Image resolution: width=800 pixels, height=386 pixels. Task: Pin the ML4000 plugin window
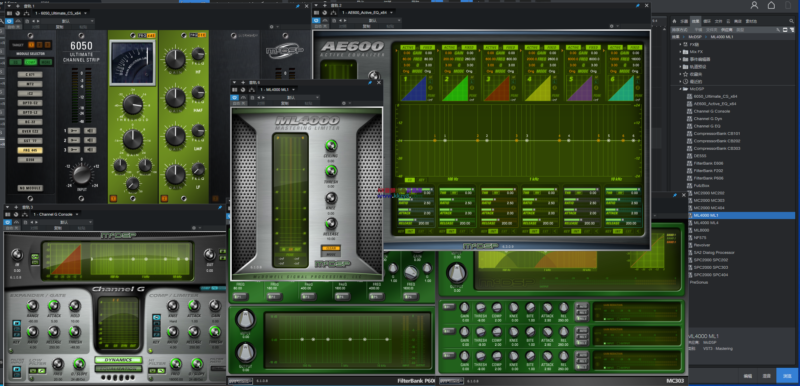pyautogui.click(x=371, y=82)
